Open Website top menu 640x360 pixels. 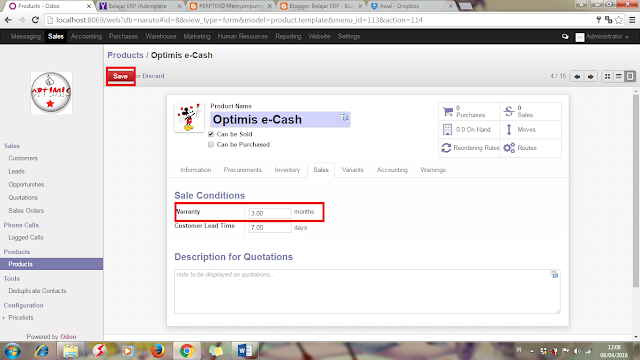coord(319,36)
